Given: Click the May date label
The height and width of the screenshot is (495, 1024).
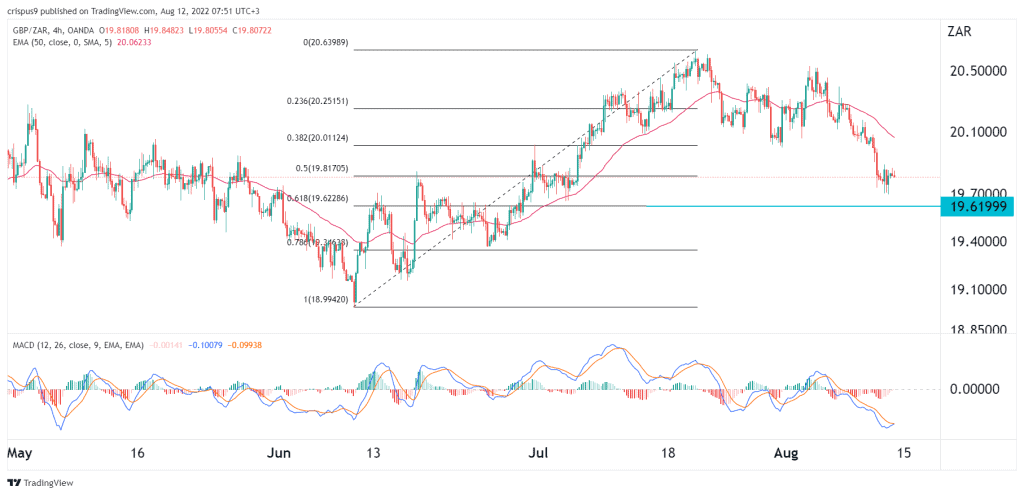Looking at the screenshot, I should coord(18,452).
